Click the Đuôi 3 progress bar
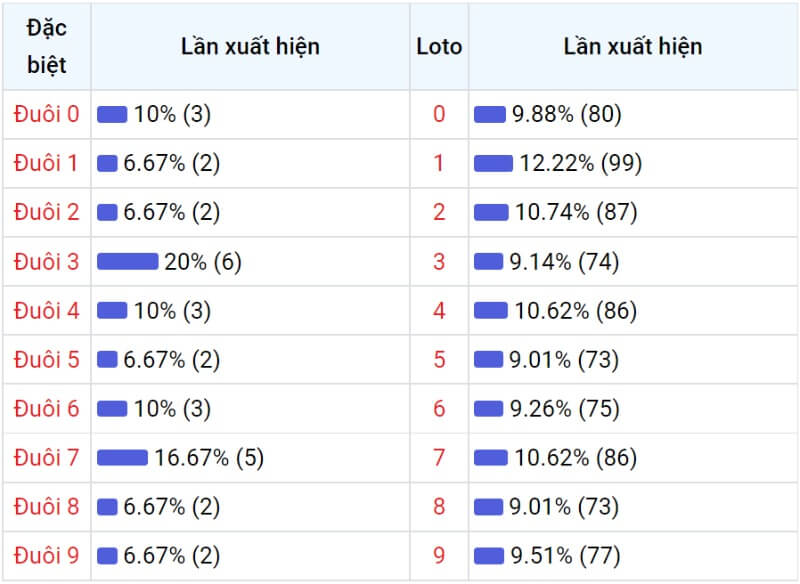This screenshot has width=800, height=584. [128, 262]
